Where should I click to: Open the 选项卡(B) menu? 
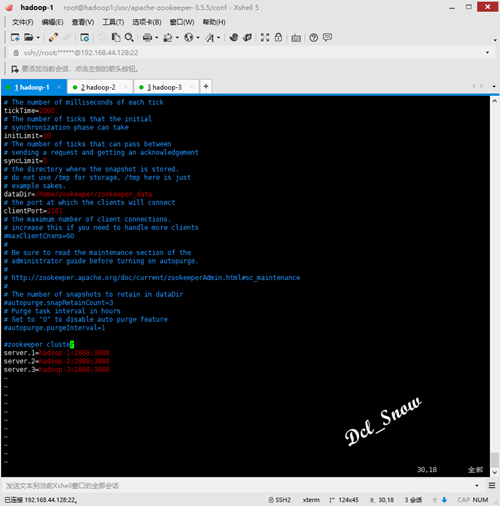pos(147,22)
